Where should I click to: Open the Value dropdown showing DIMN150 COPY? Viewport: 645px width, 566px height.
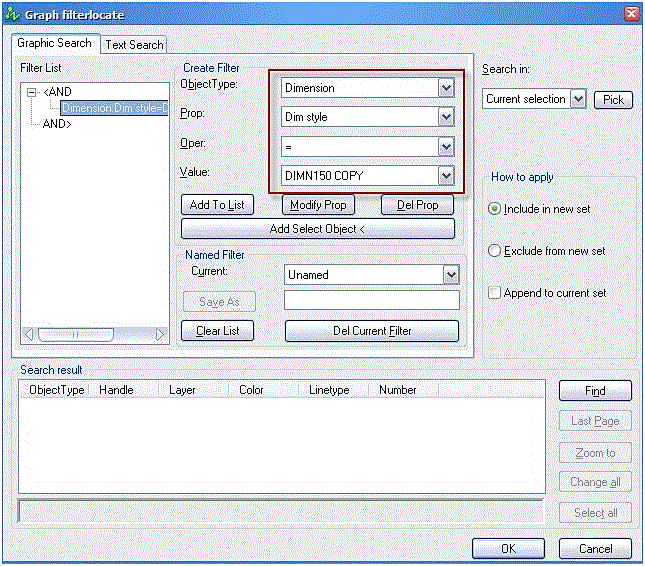click(446, 176)
